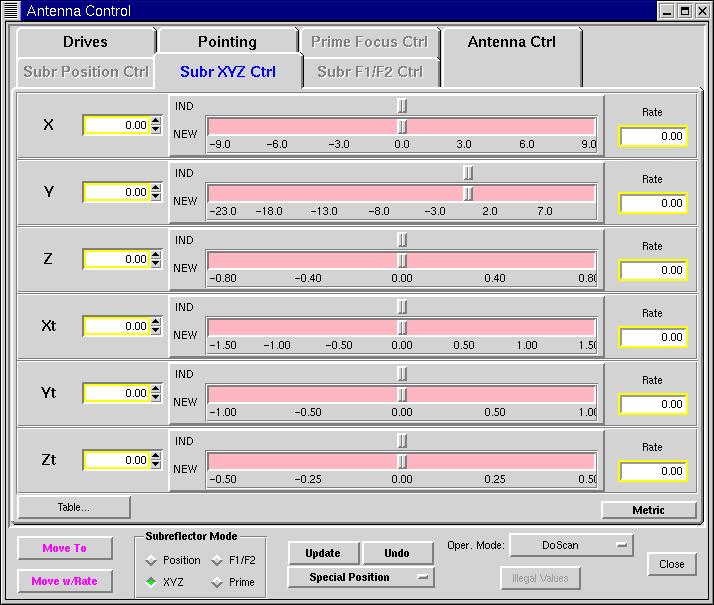714x605 pixels.
Task: Click the X NEW slider handle
Action: point(403,126)
